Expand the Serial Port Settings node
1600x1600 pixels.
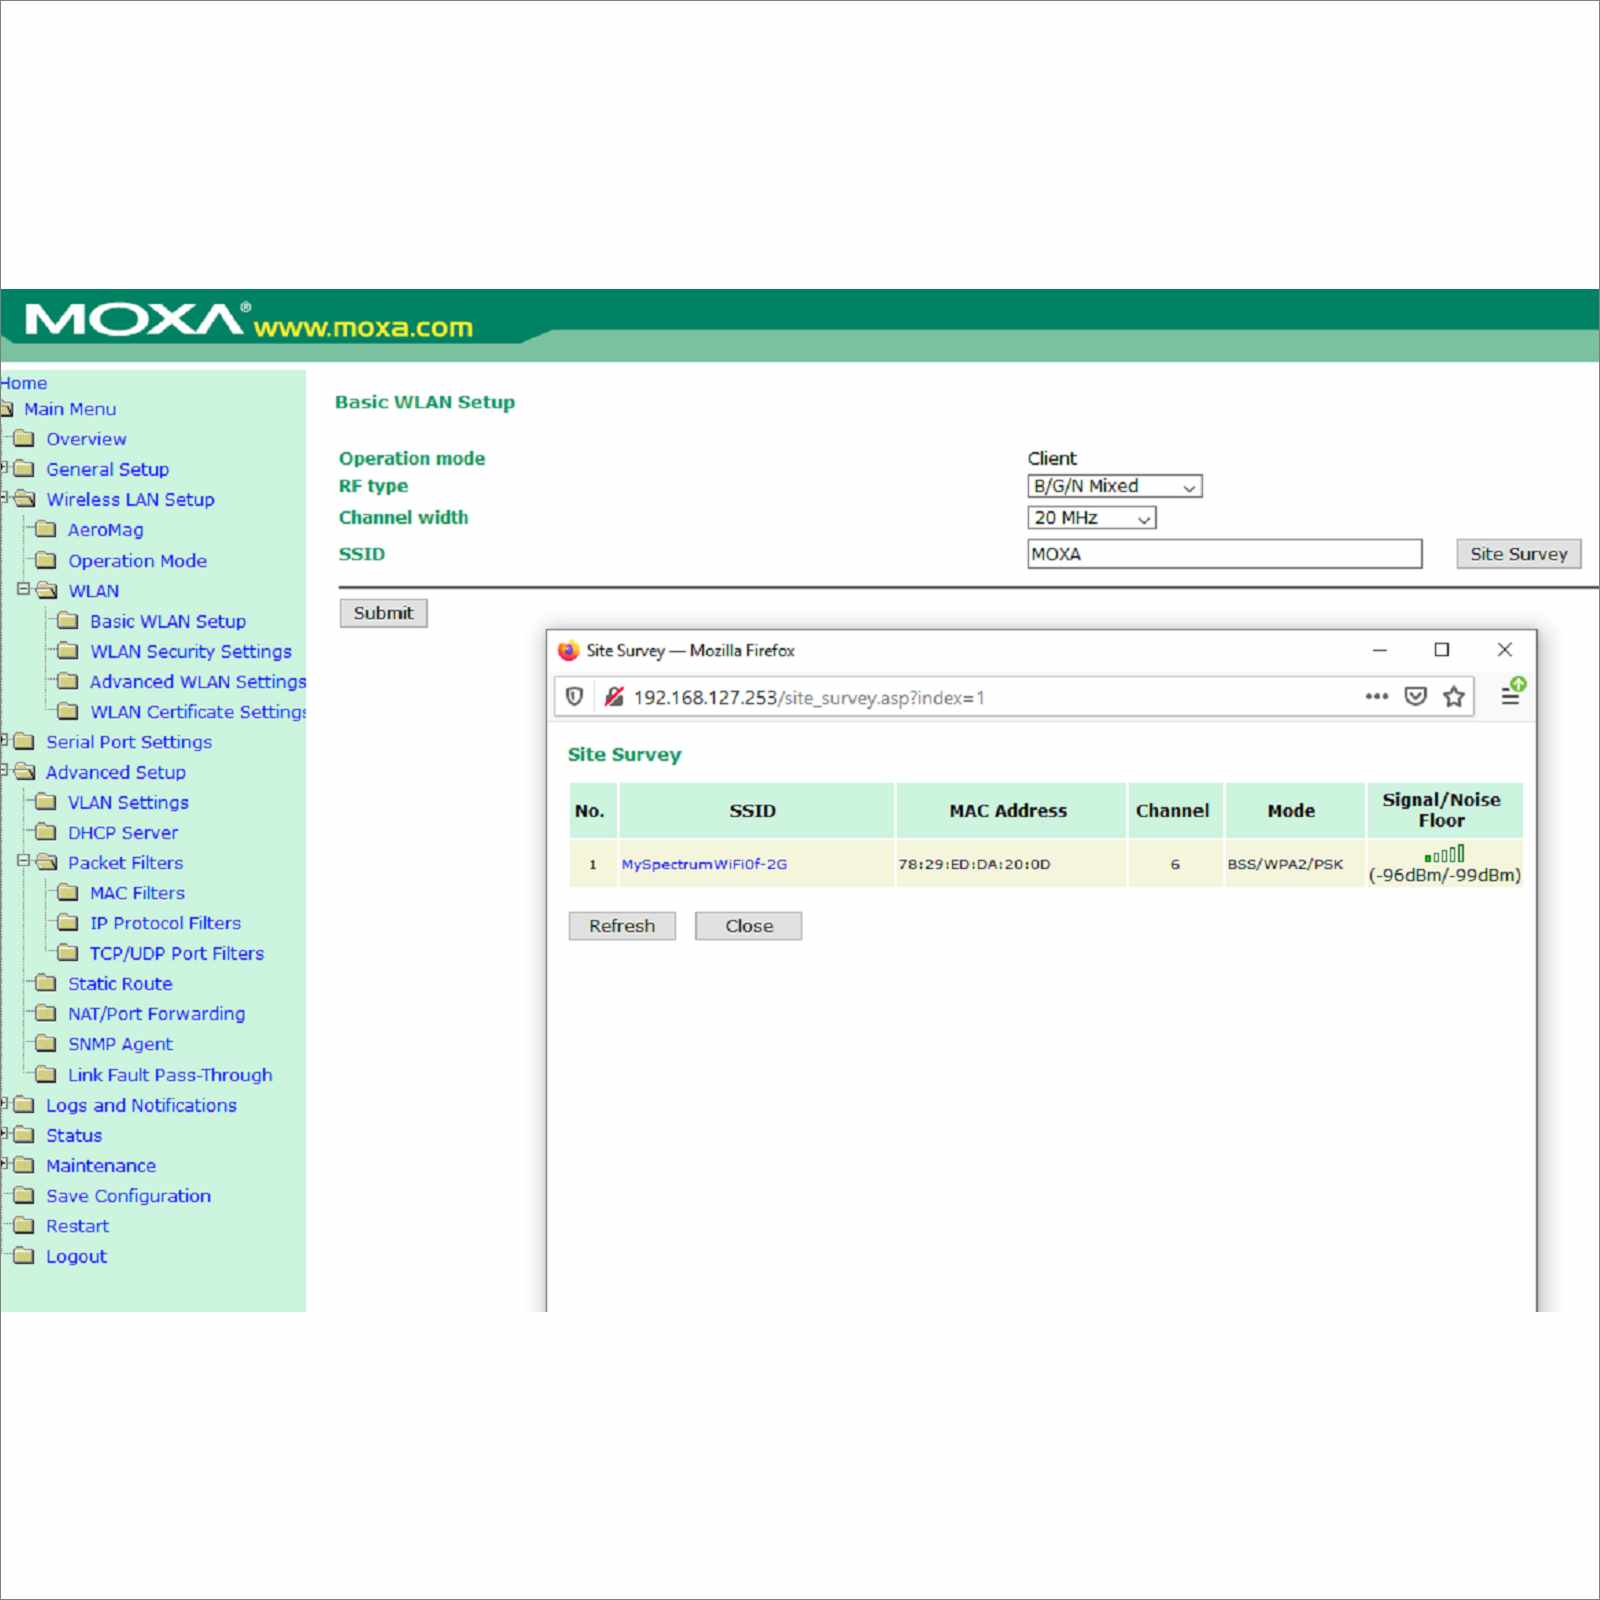pos(4,740)
